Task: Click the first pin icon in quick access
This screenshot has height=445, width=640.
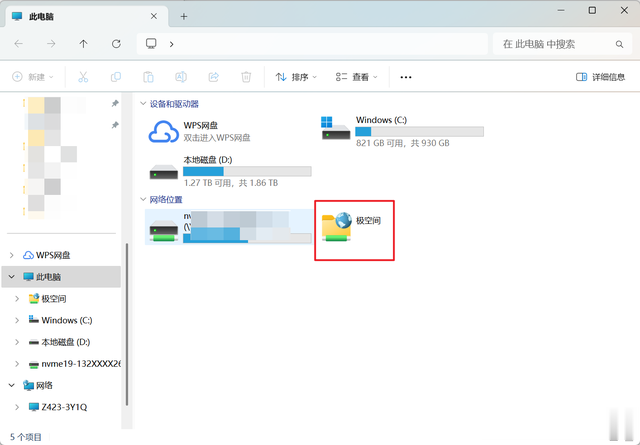Action: click(115, 104)
